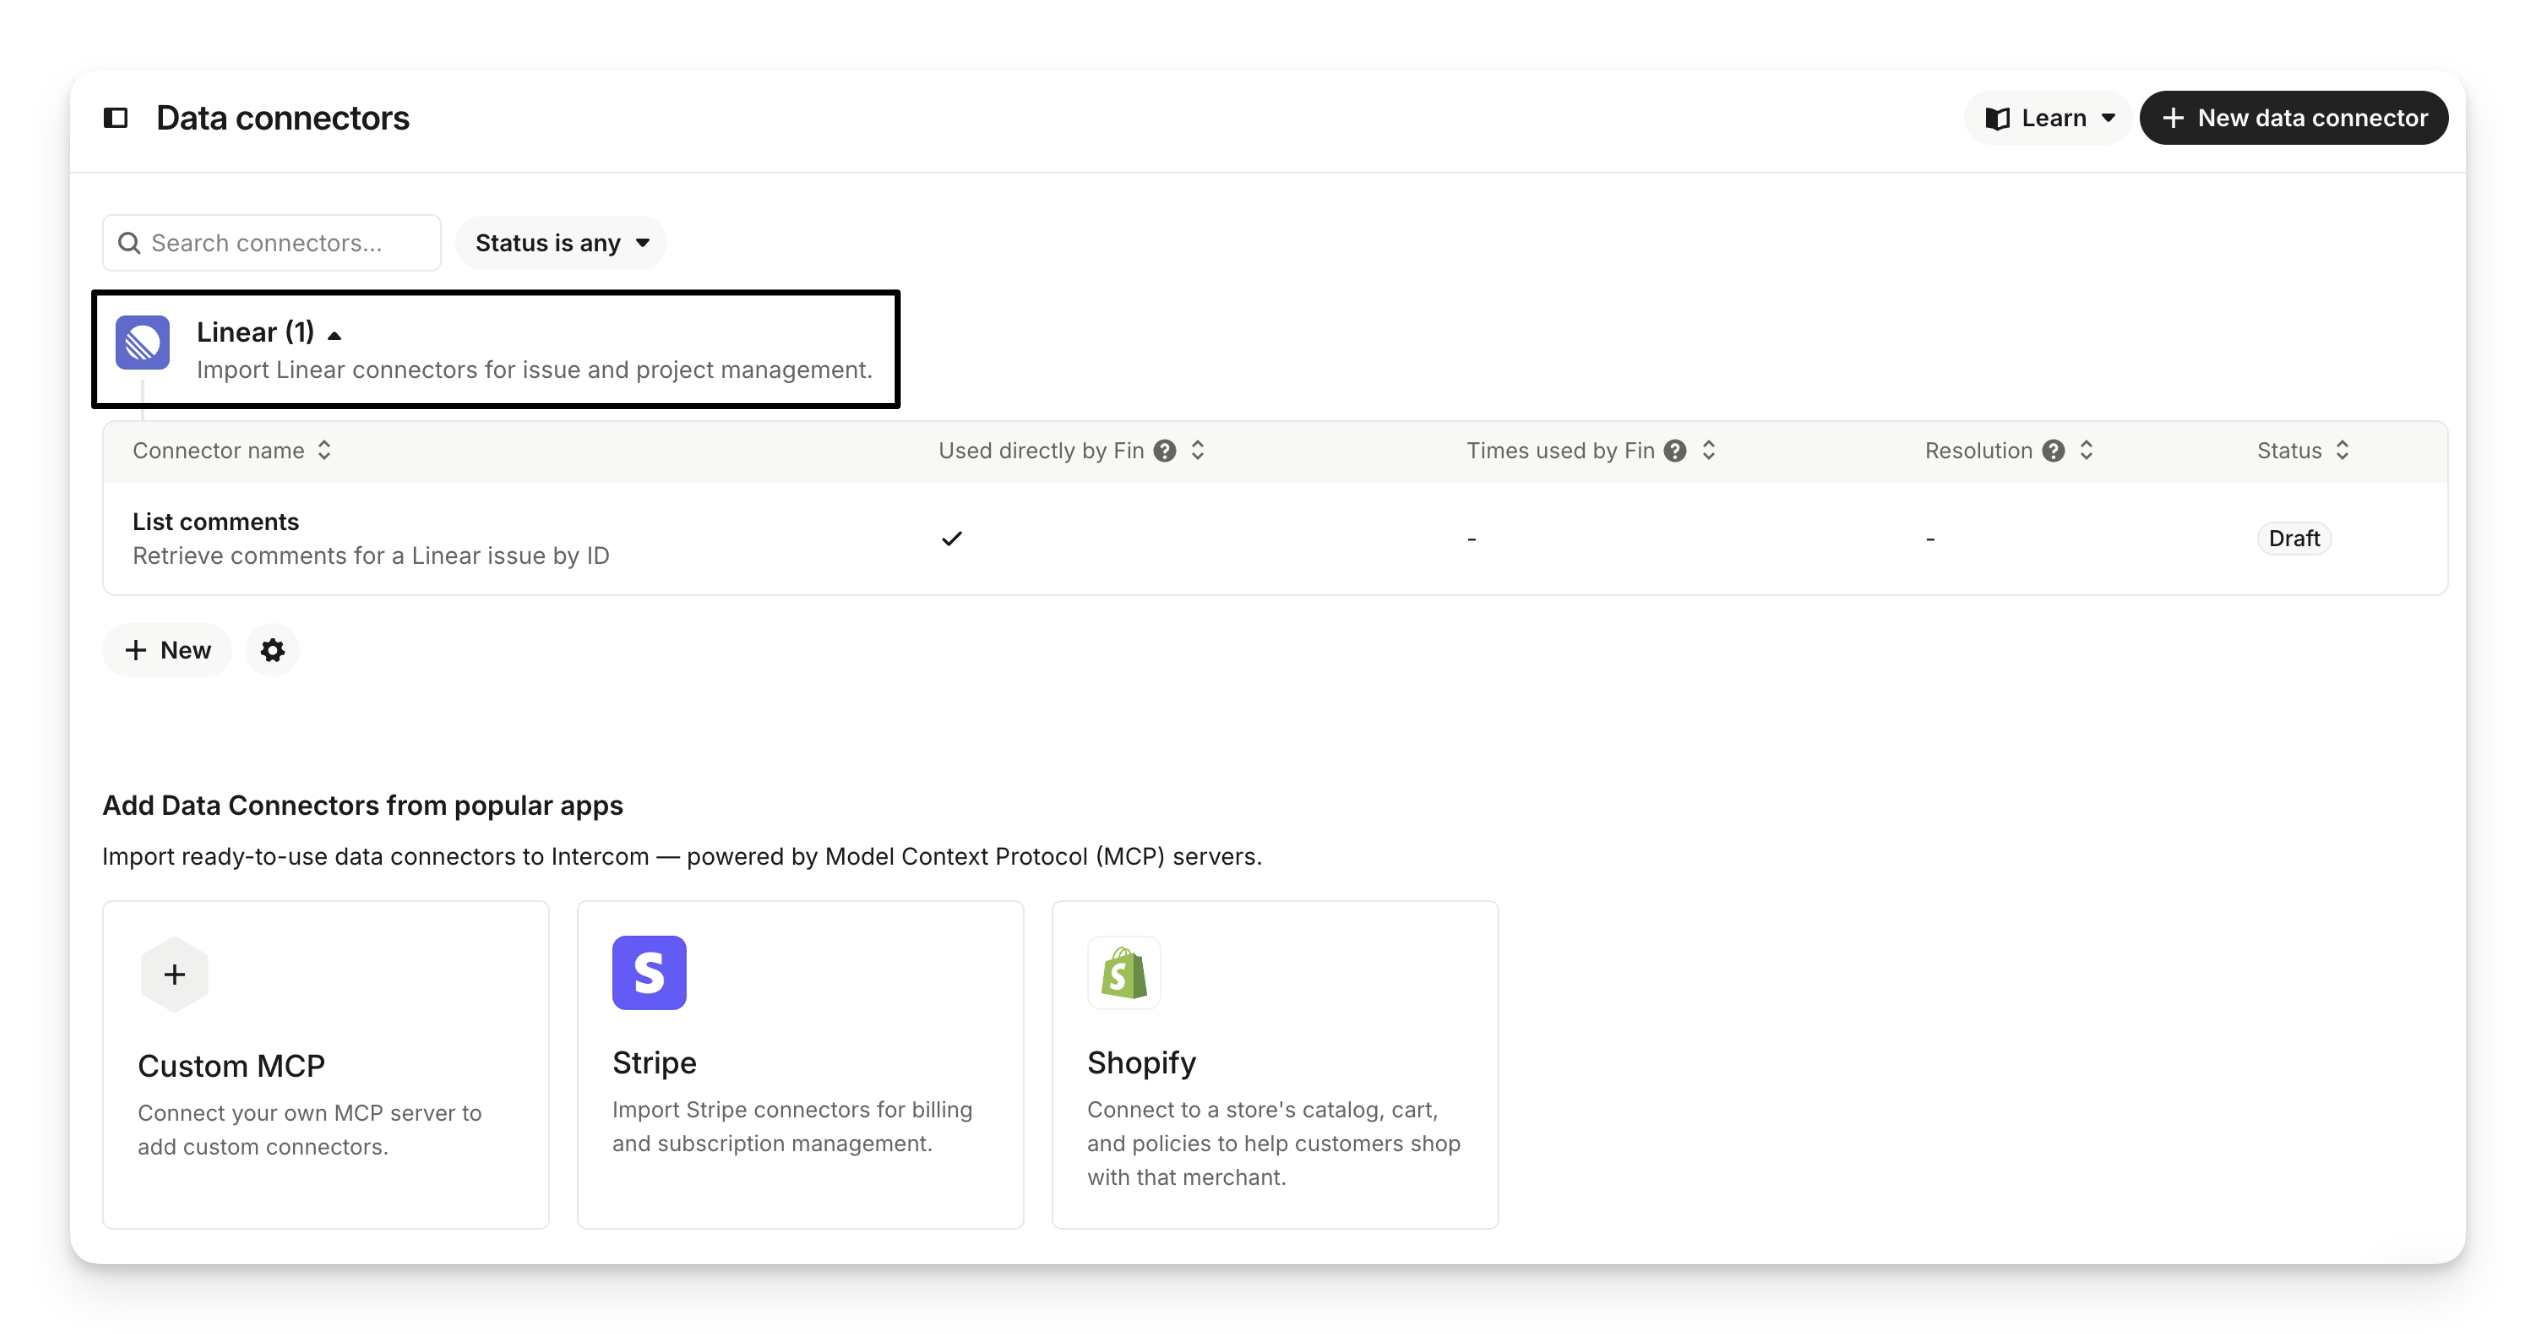The height and width of the screenshot is (1334, 2536).
Task: Open the Status is any filter
Action: (x=561, y=243)
